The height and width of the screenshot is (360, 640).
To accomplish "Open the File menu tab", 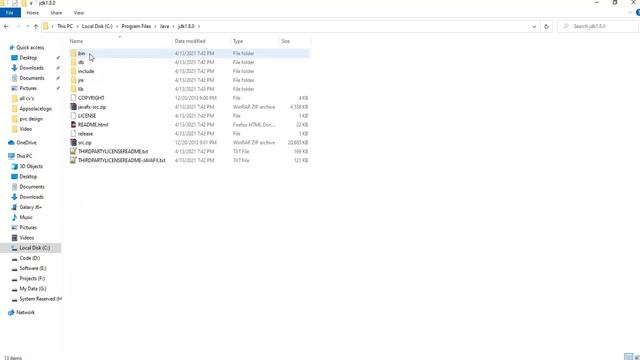I will click(10, 13).
